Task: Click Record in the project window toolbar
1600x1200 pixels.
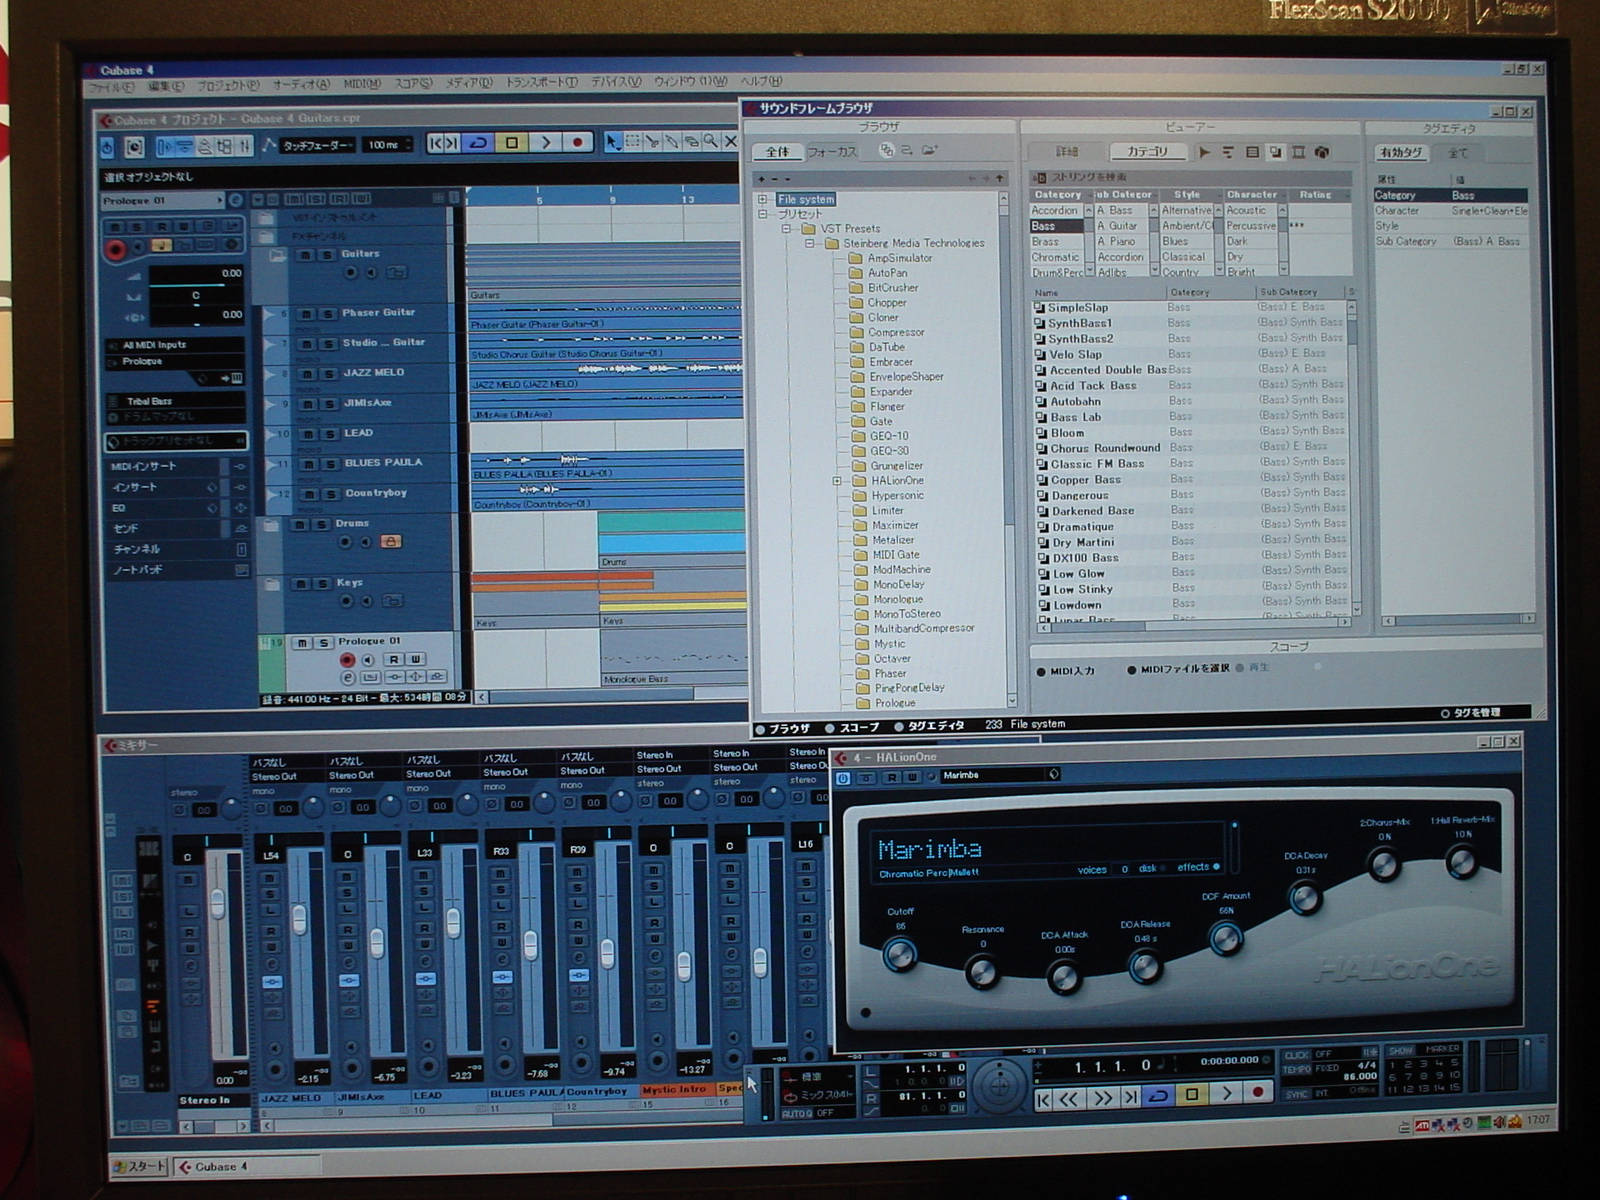Action: pos(577,143)
